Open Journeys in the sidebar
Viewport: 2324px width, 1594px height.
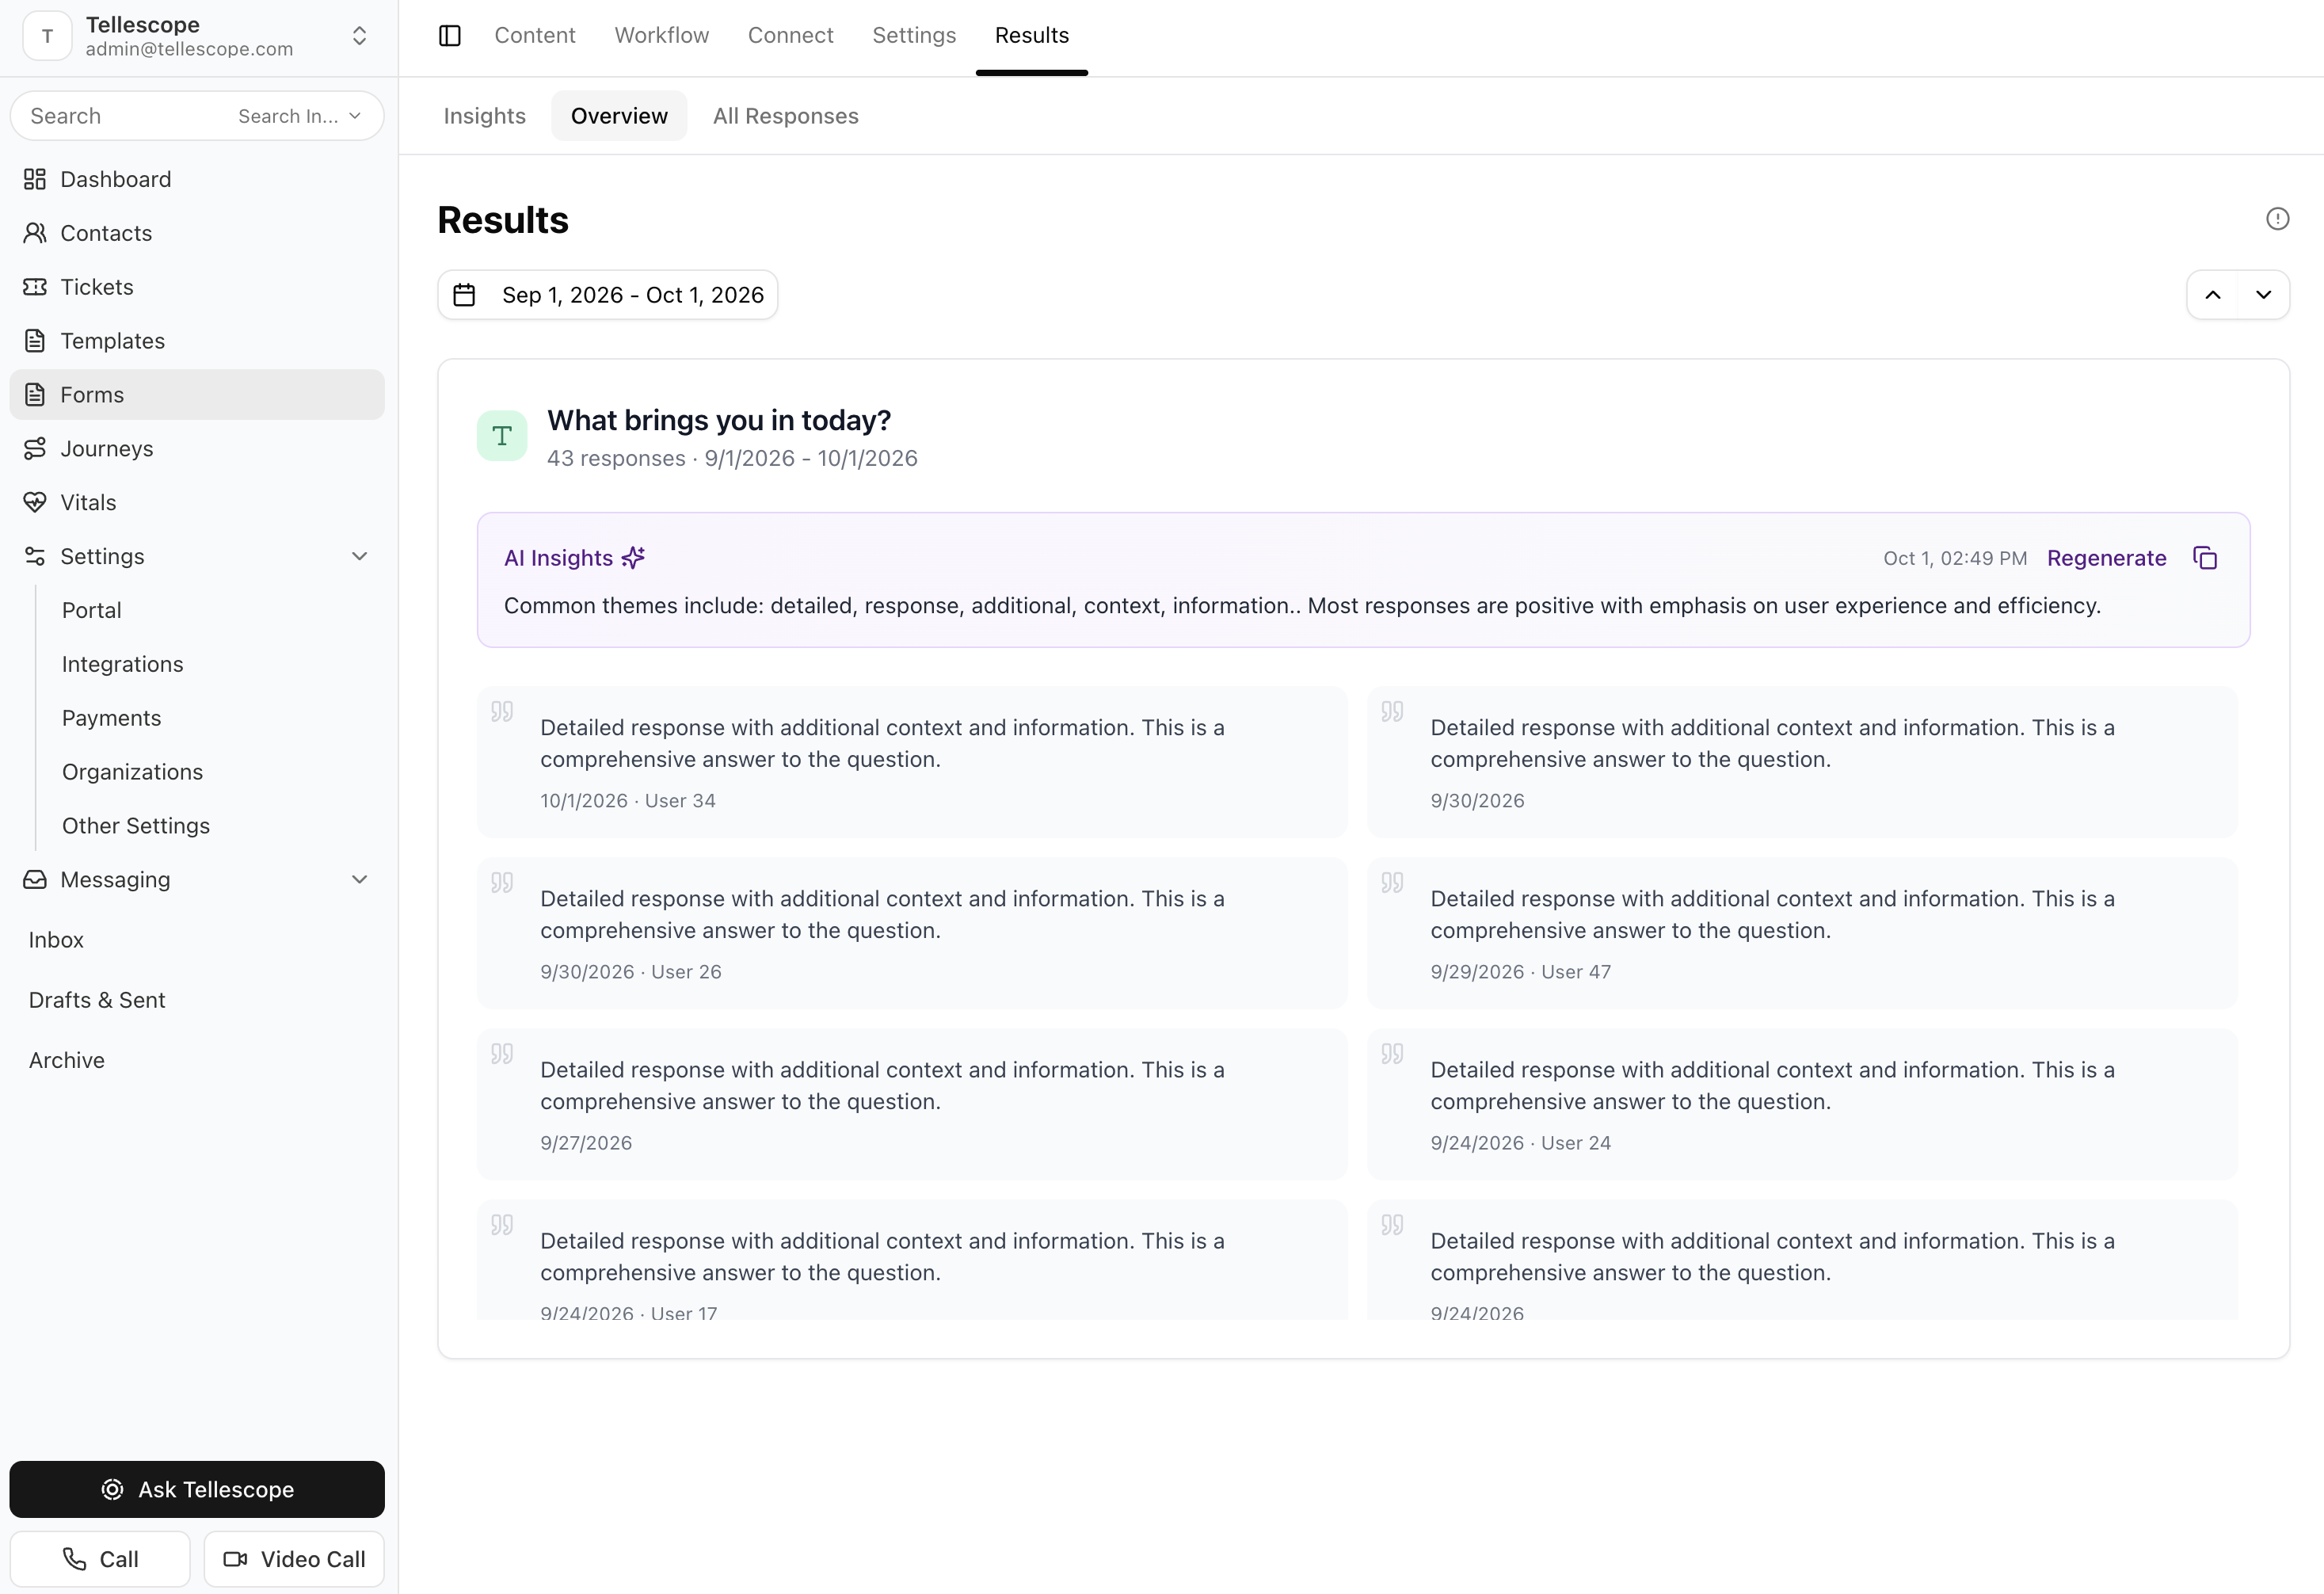pos(197,449)
